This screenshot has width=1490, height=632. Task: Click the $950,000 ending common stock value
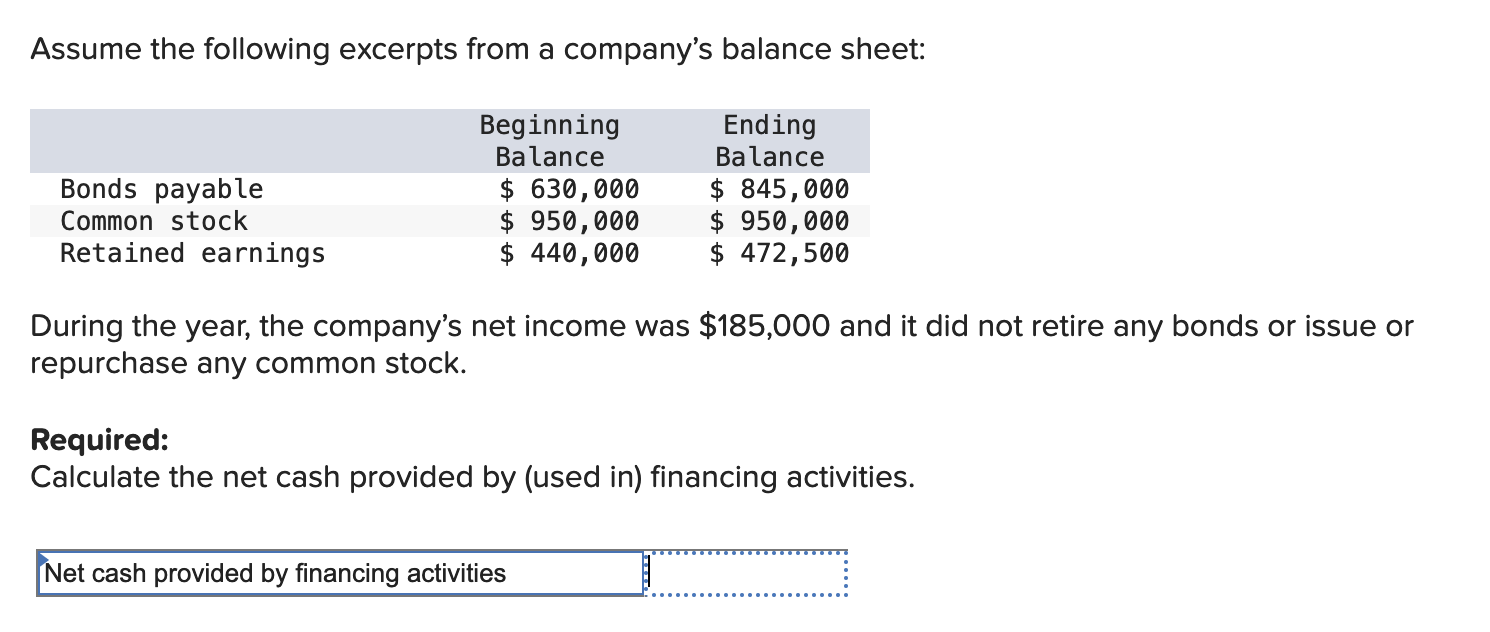click(x=780, y=221)
